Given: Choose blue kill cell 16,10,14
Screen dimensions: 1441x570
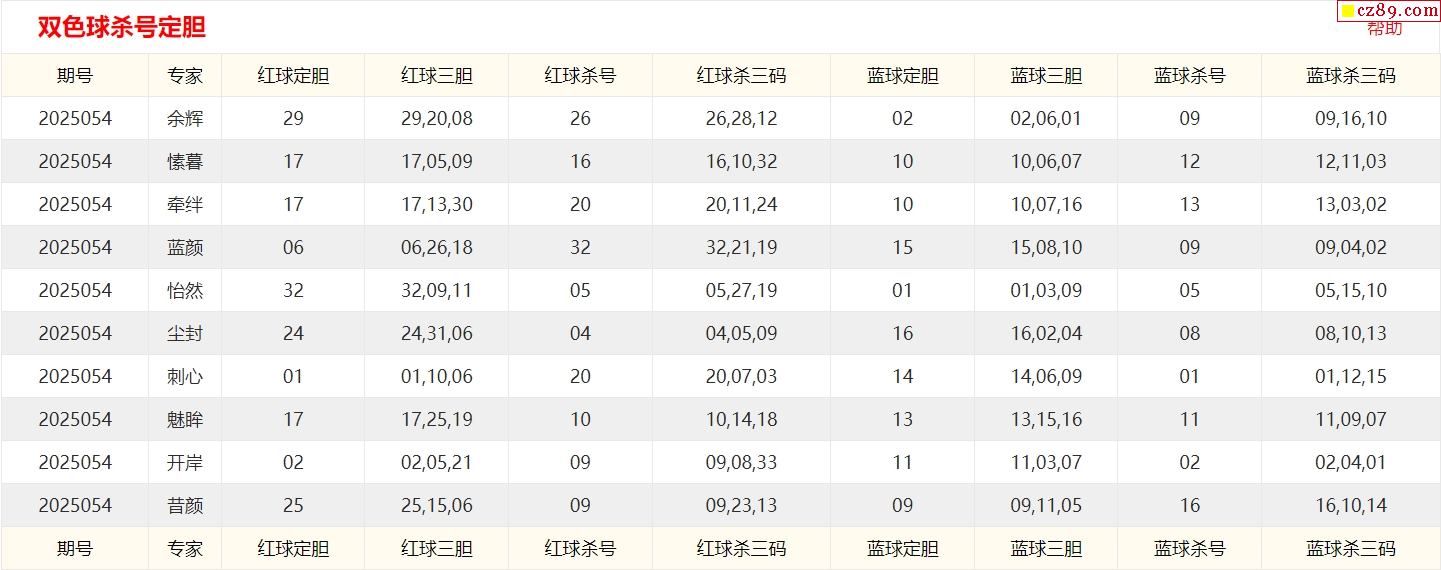Looking at the screenshot, I should (x=1351, y=505).
